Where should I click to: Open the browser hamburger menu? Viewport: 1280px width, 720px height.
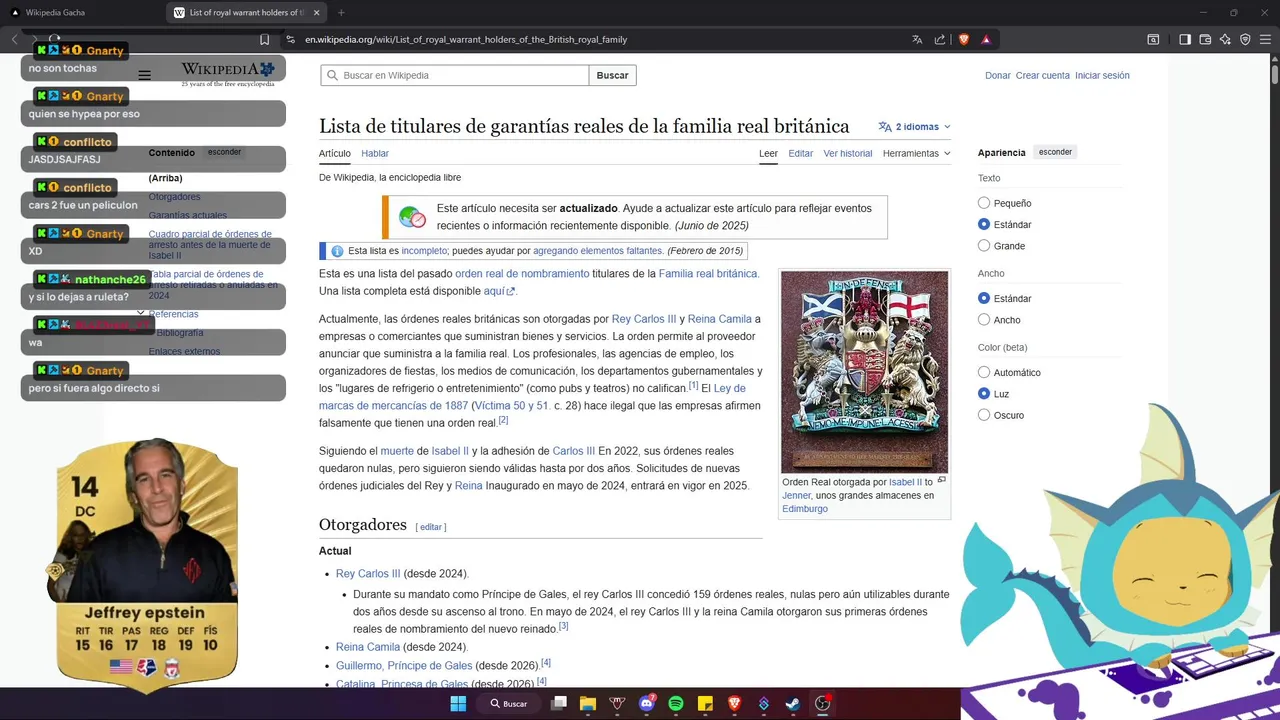tap(1265, 40)
